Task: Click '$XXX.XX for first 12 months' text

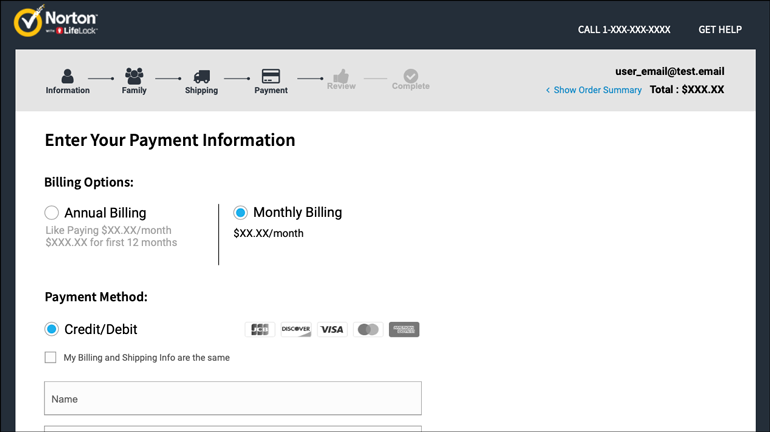Action: (x=111, y=243)
